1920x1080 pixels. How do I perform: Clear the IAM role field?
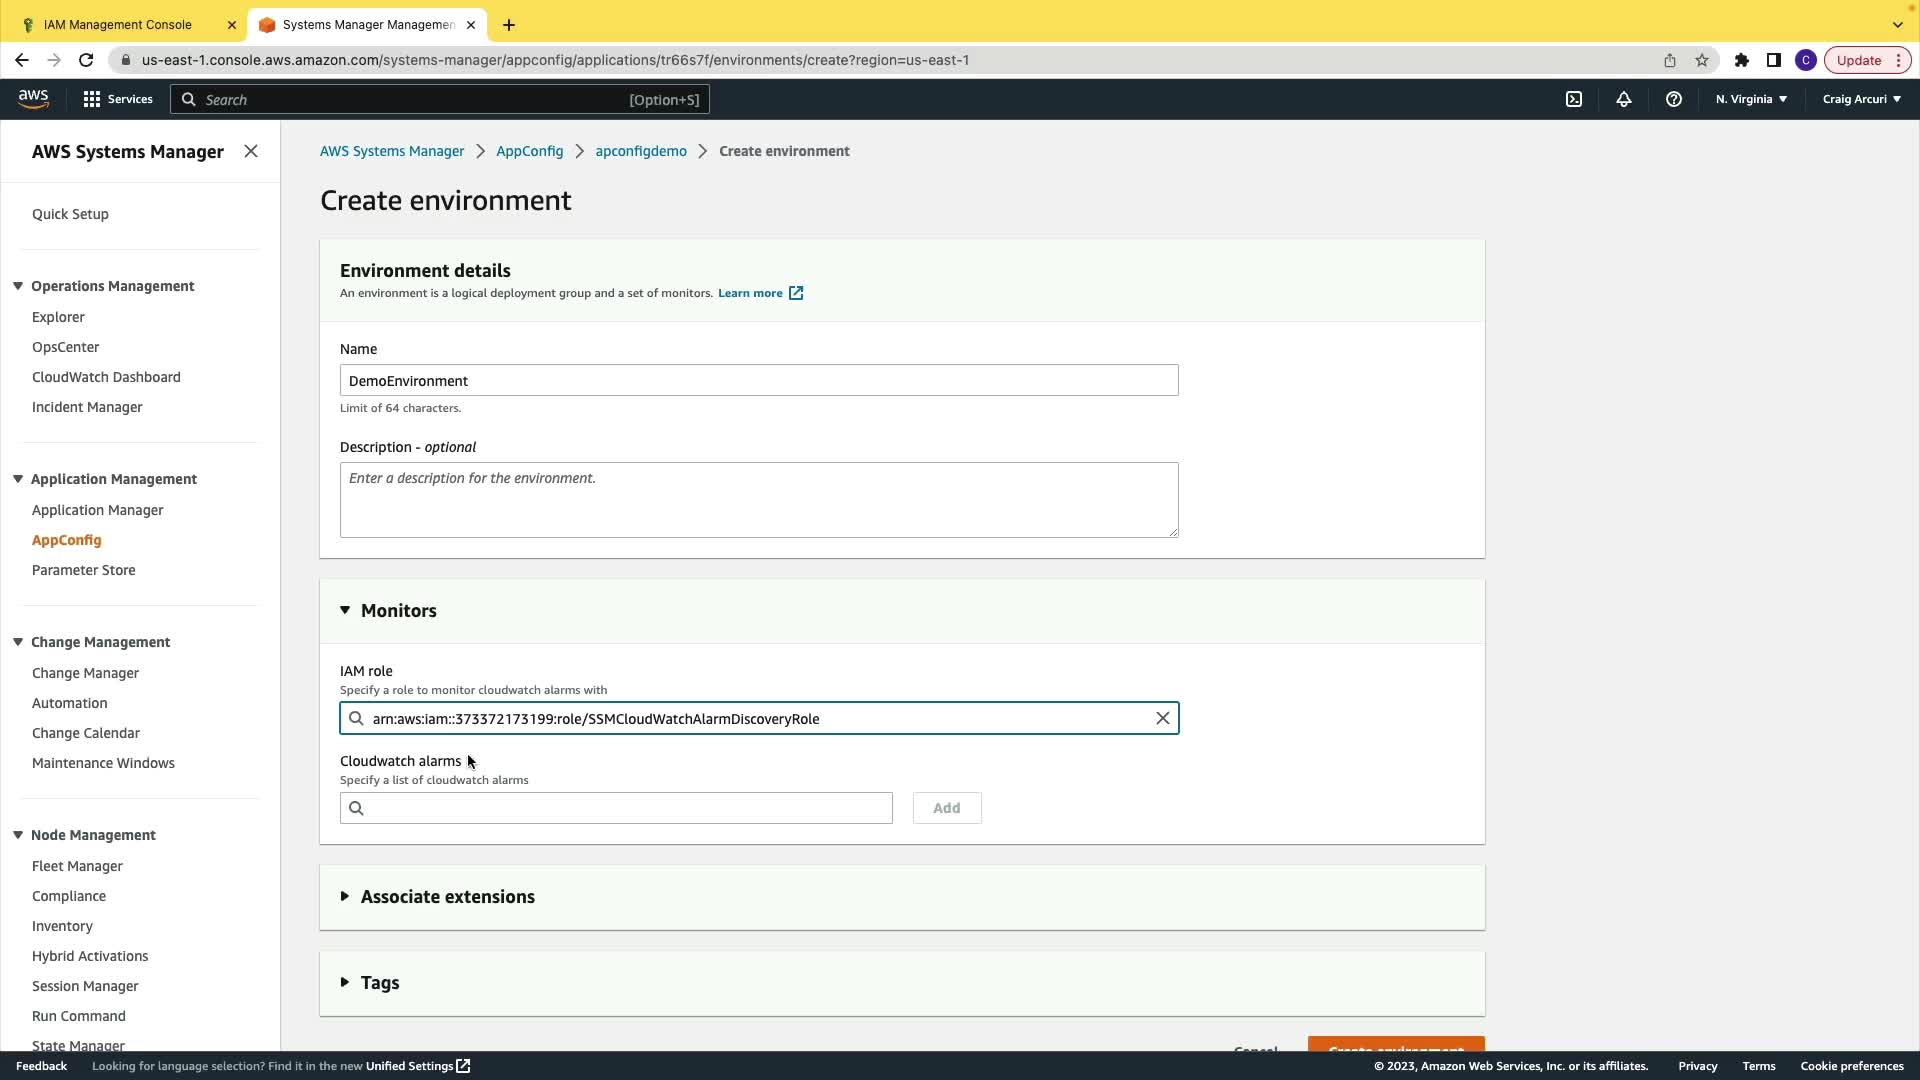pyautogui.click(x=1162, y=718)
